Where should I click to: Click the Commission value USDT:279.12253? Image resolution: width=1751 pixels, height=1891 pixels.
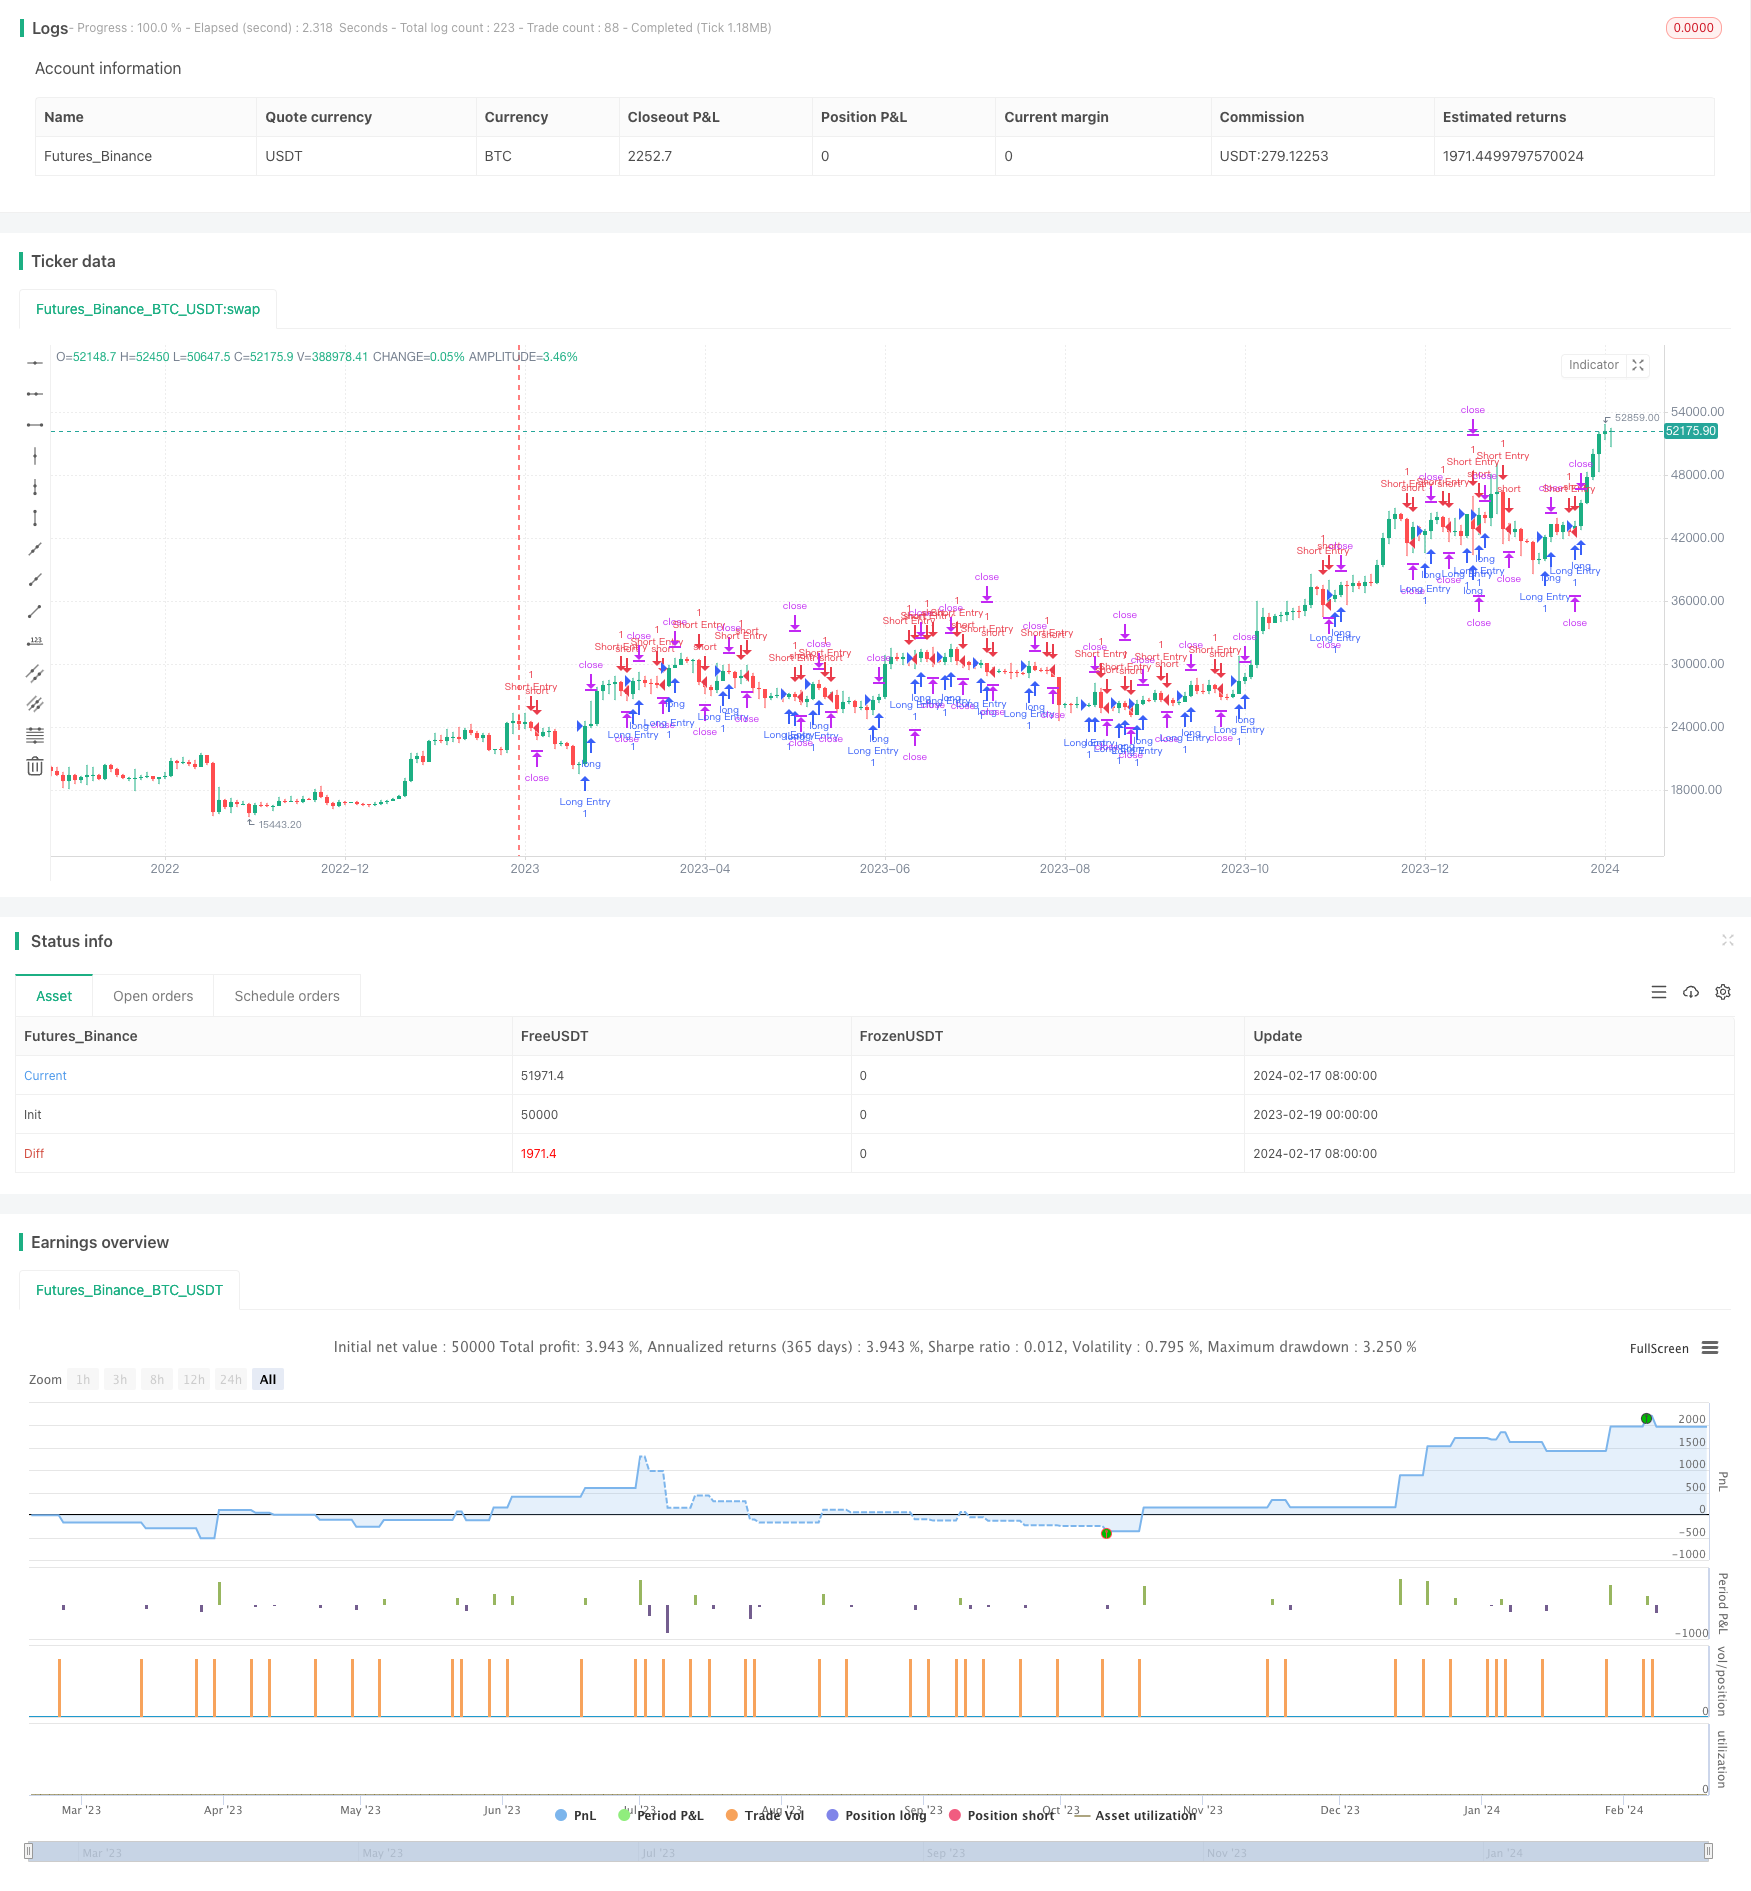[x=1273, y=156]
